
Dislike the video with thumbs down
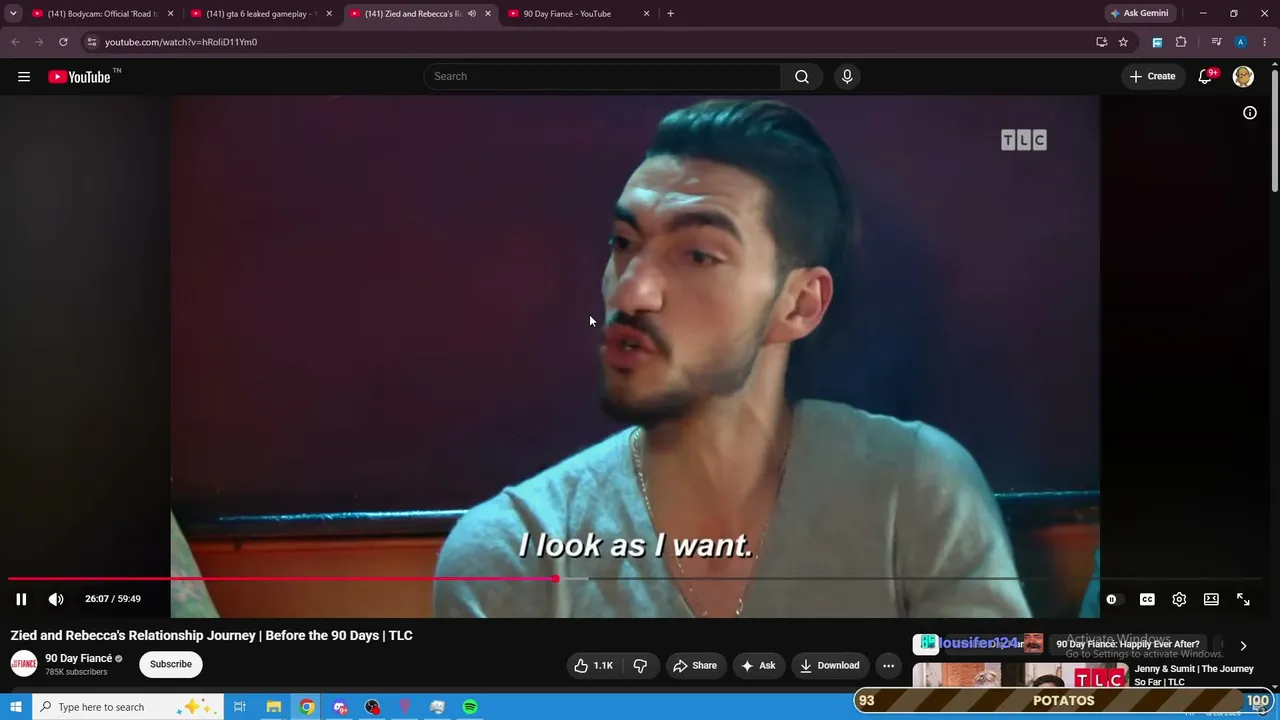point(640,665)
